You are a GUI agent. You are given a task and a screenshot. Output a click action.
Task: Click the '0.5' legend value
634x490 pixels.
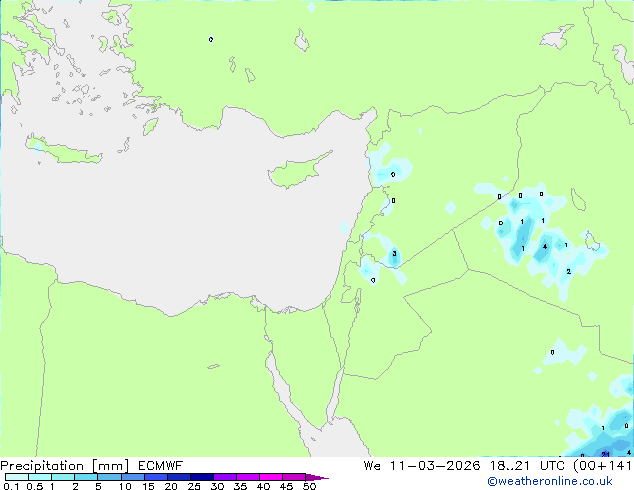[x=34, y=486]
